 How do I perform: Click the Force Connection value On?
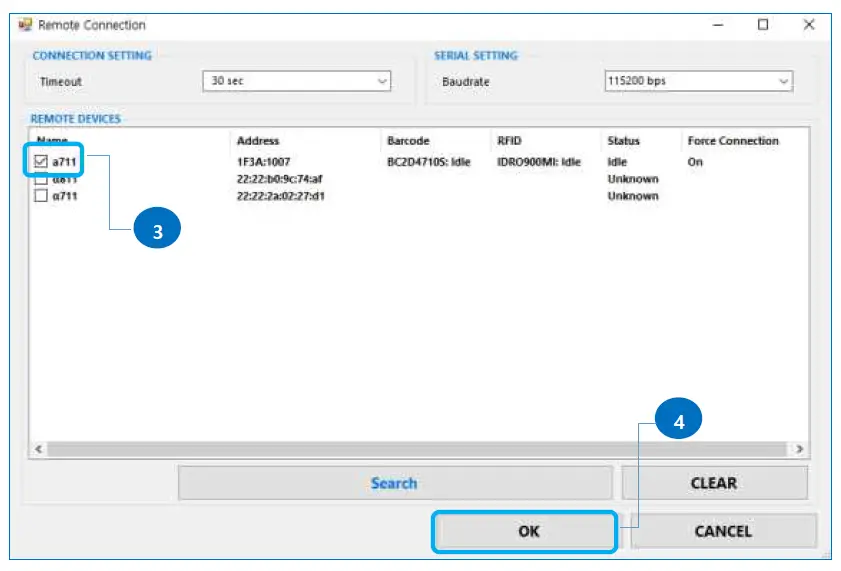[695, 162]
